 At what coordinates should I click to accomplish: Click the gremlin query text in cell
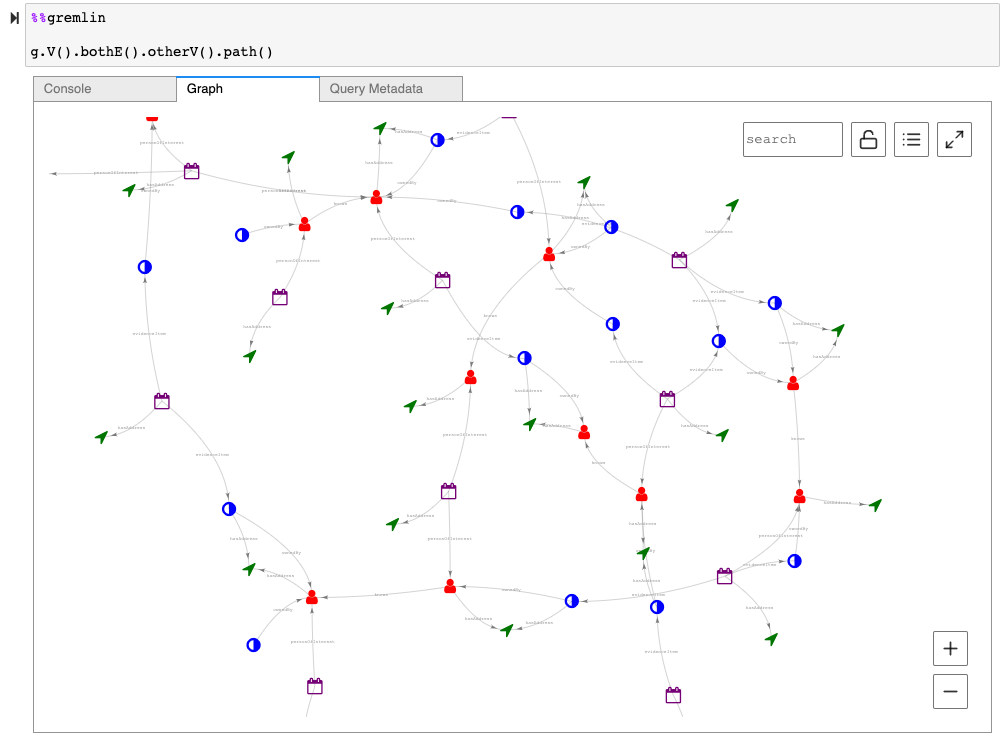[152, 51]
